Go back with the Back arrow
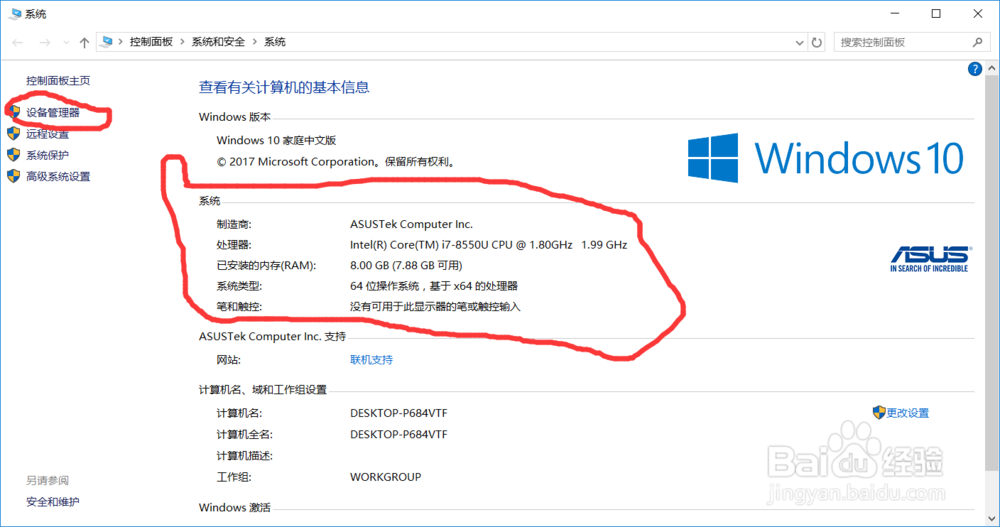1000x527 pixels. (x=18, y=42)
